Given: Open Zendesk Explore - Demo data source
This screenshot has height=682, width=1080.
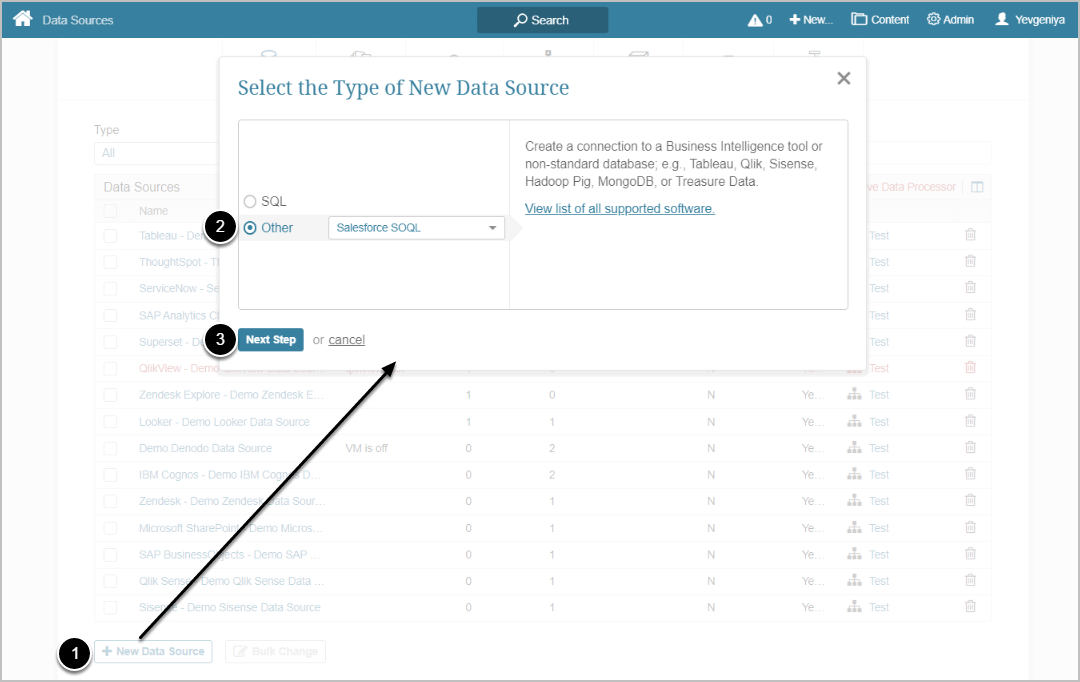Looking at the screenshot, I should pos(231,395).
